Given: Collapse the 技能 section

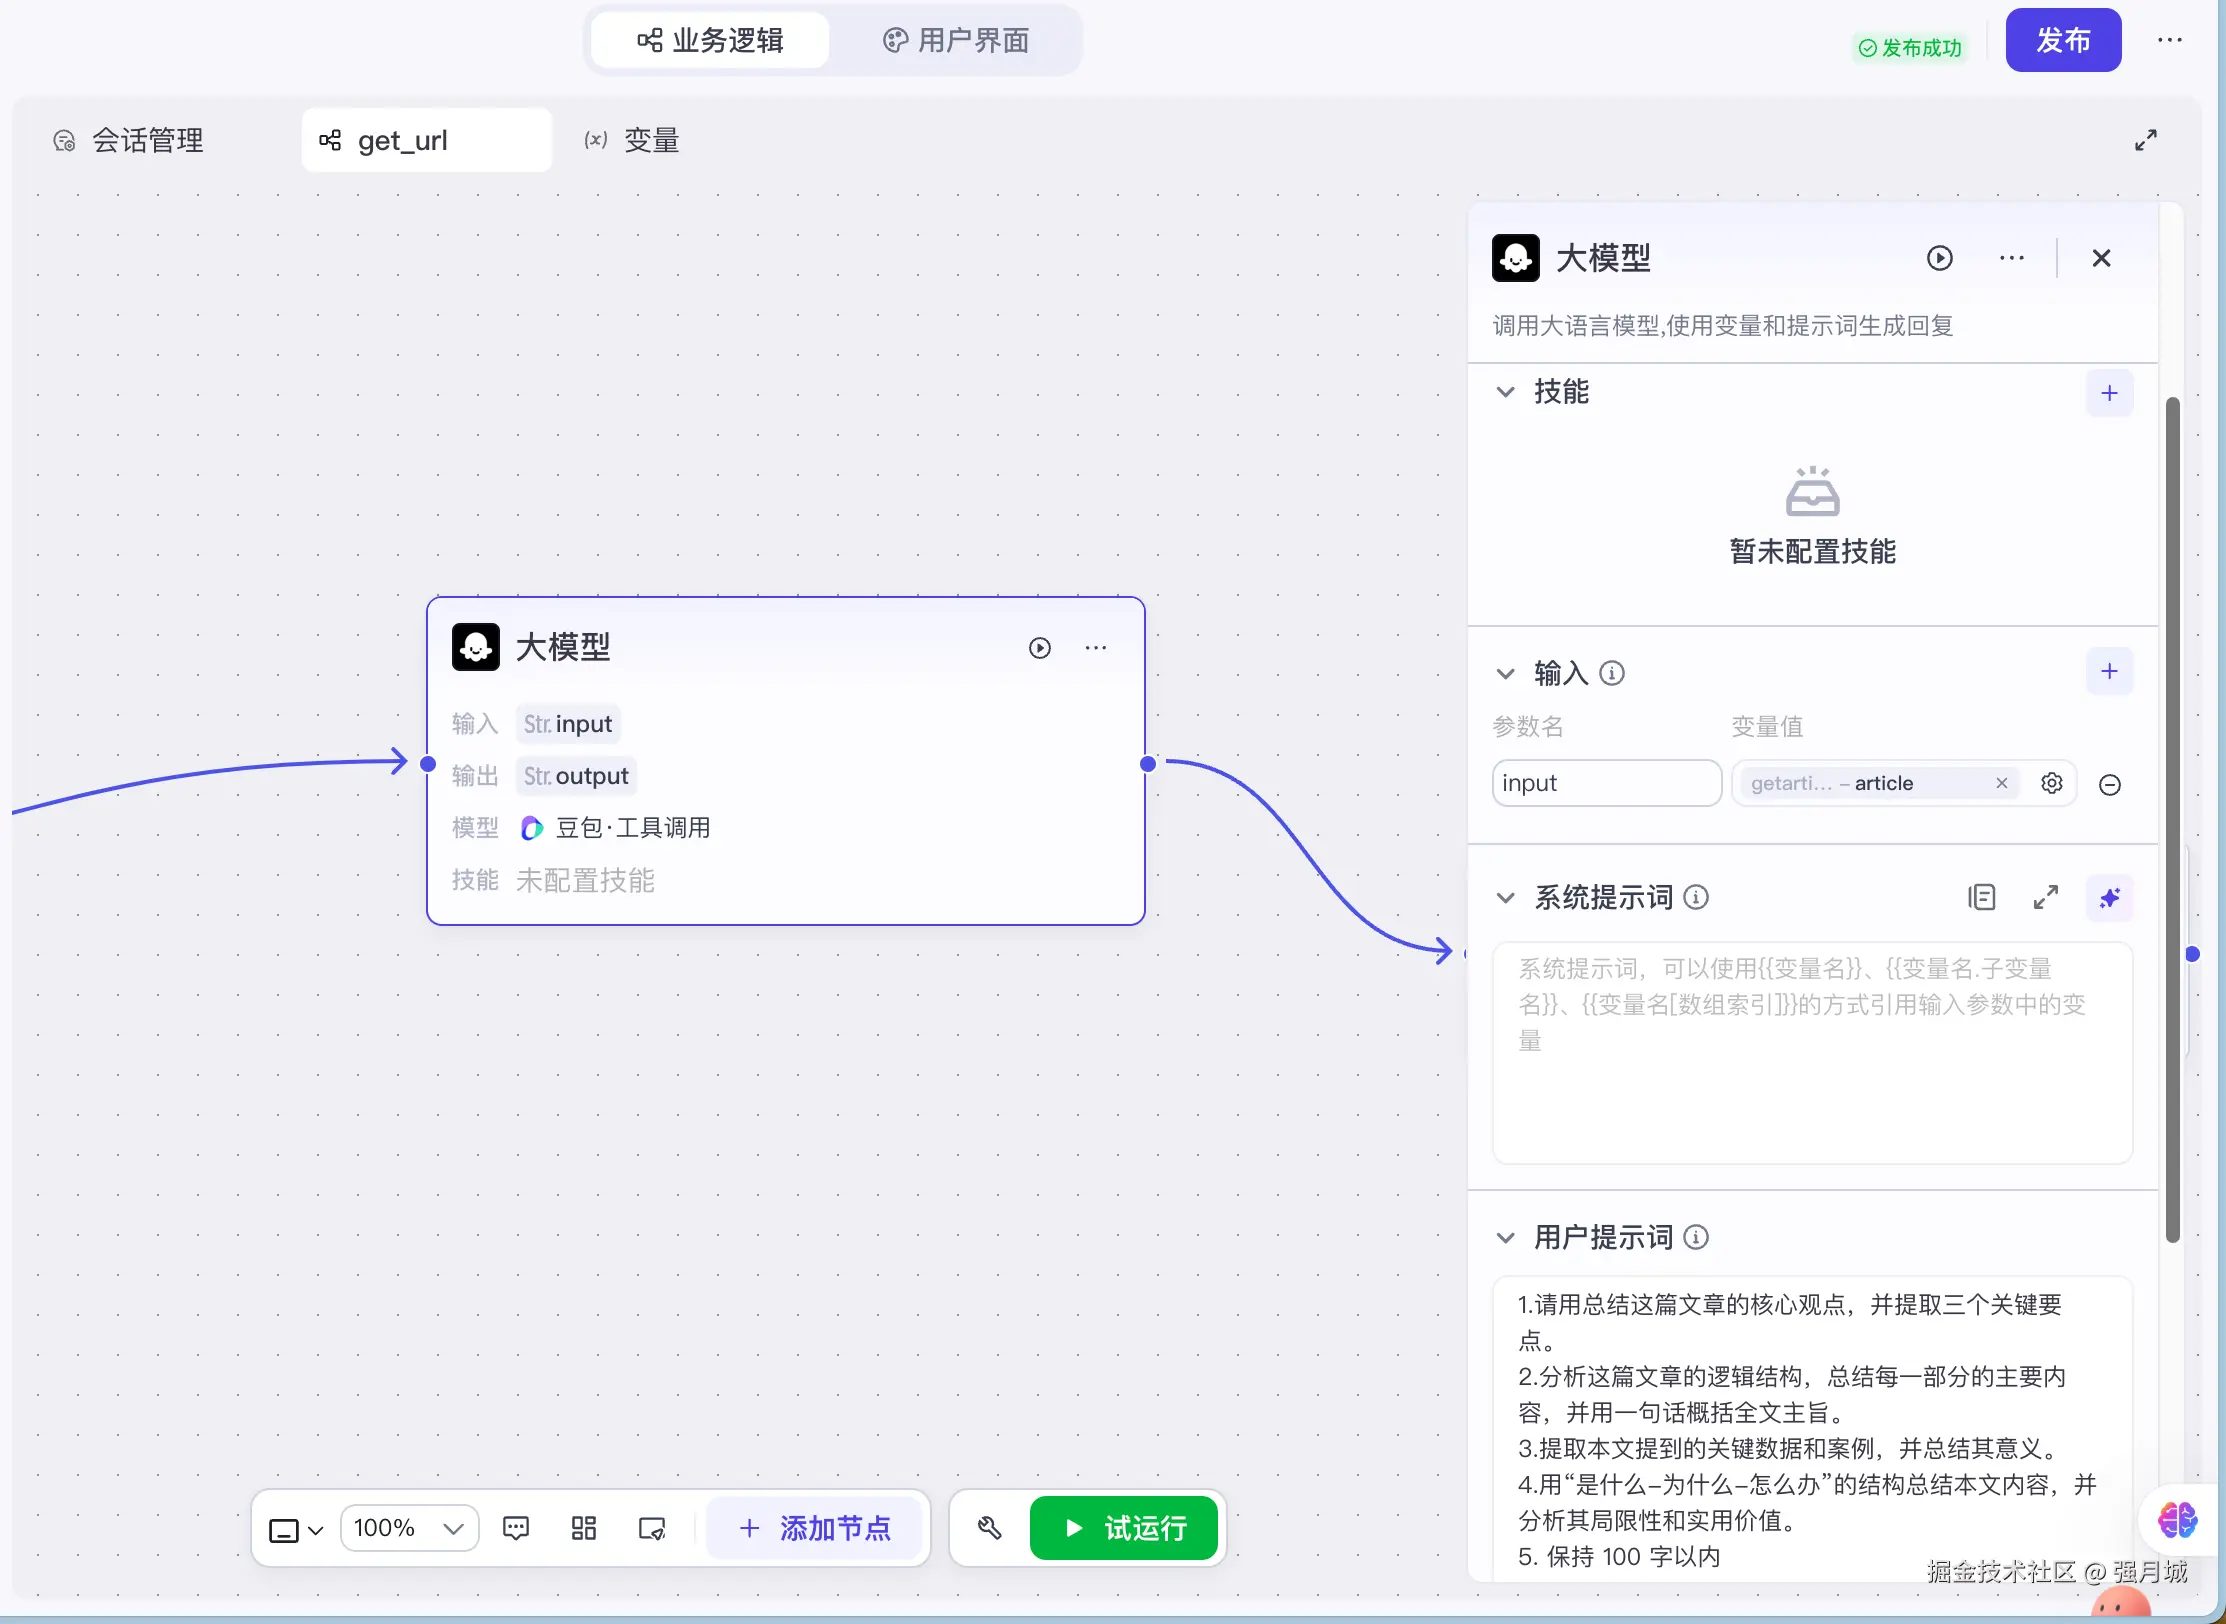Looking at the screenshot, I should point(1505,392).
